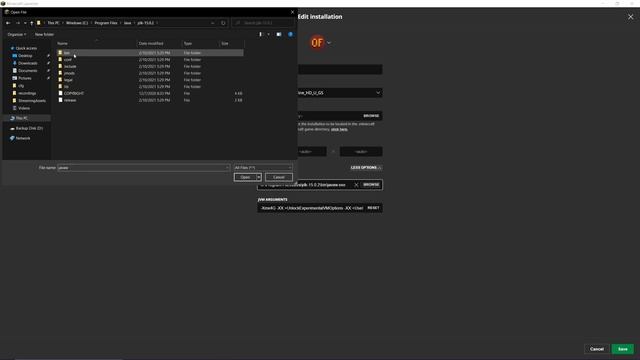
Task: Select the COPYRIGHT file
Action: click(150, 93)
